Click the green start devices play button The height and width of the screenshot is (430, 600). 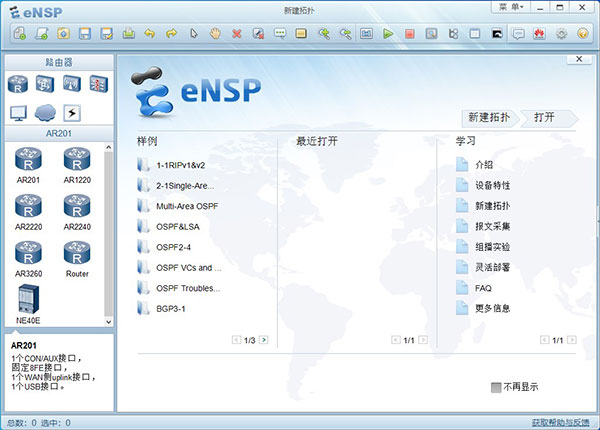388,34
